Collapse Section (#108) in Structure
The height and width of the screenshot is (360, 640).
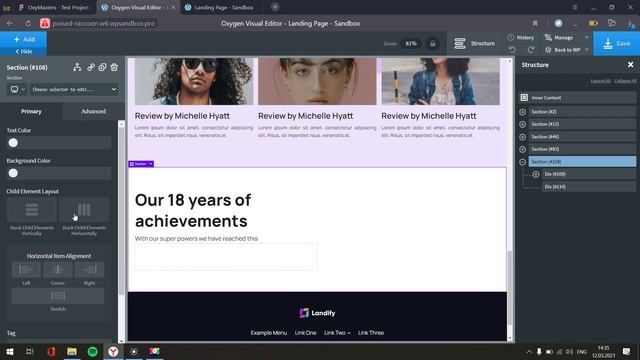tap(522, 162)
